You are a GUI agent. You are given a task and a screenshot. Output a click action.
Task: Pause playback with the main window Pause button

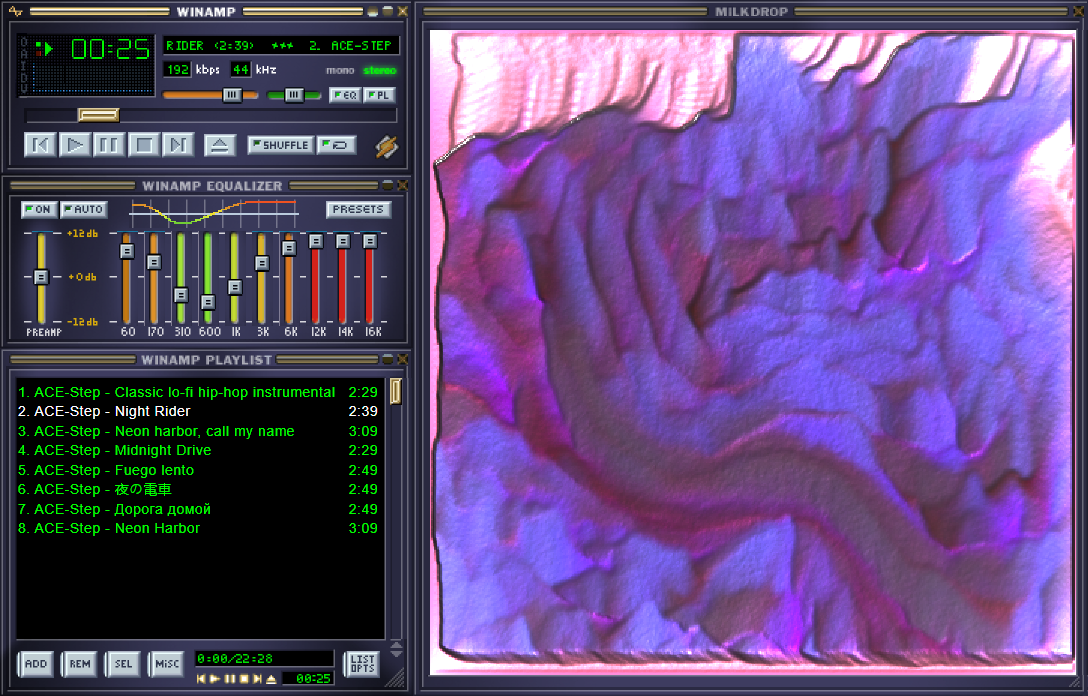[109, 145]
